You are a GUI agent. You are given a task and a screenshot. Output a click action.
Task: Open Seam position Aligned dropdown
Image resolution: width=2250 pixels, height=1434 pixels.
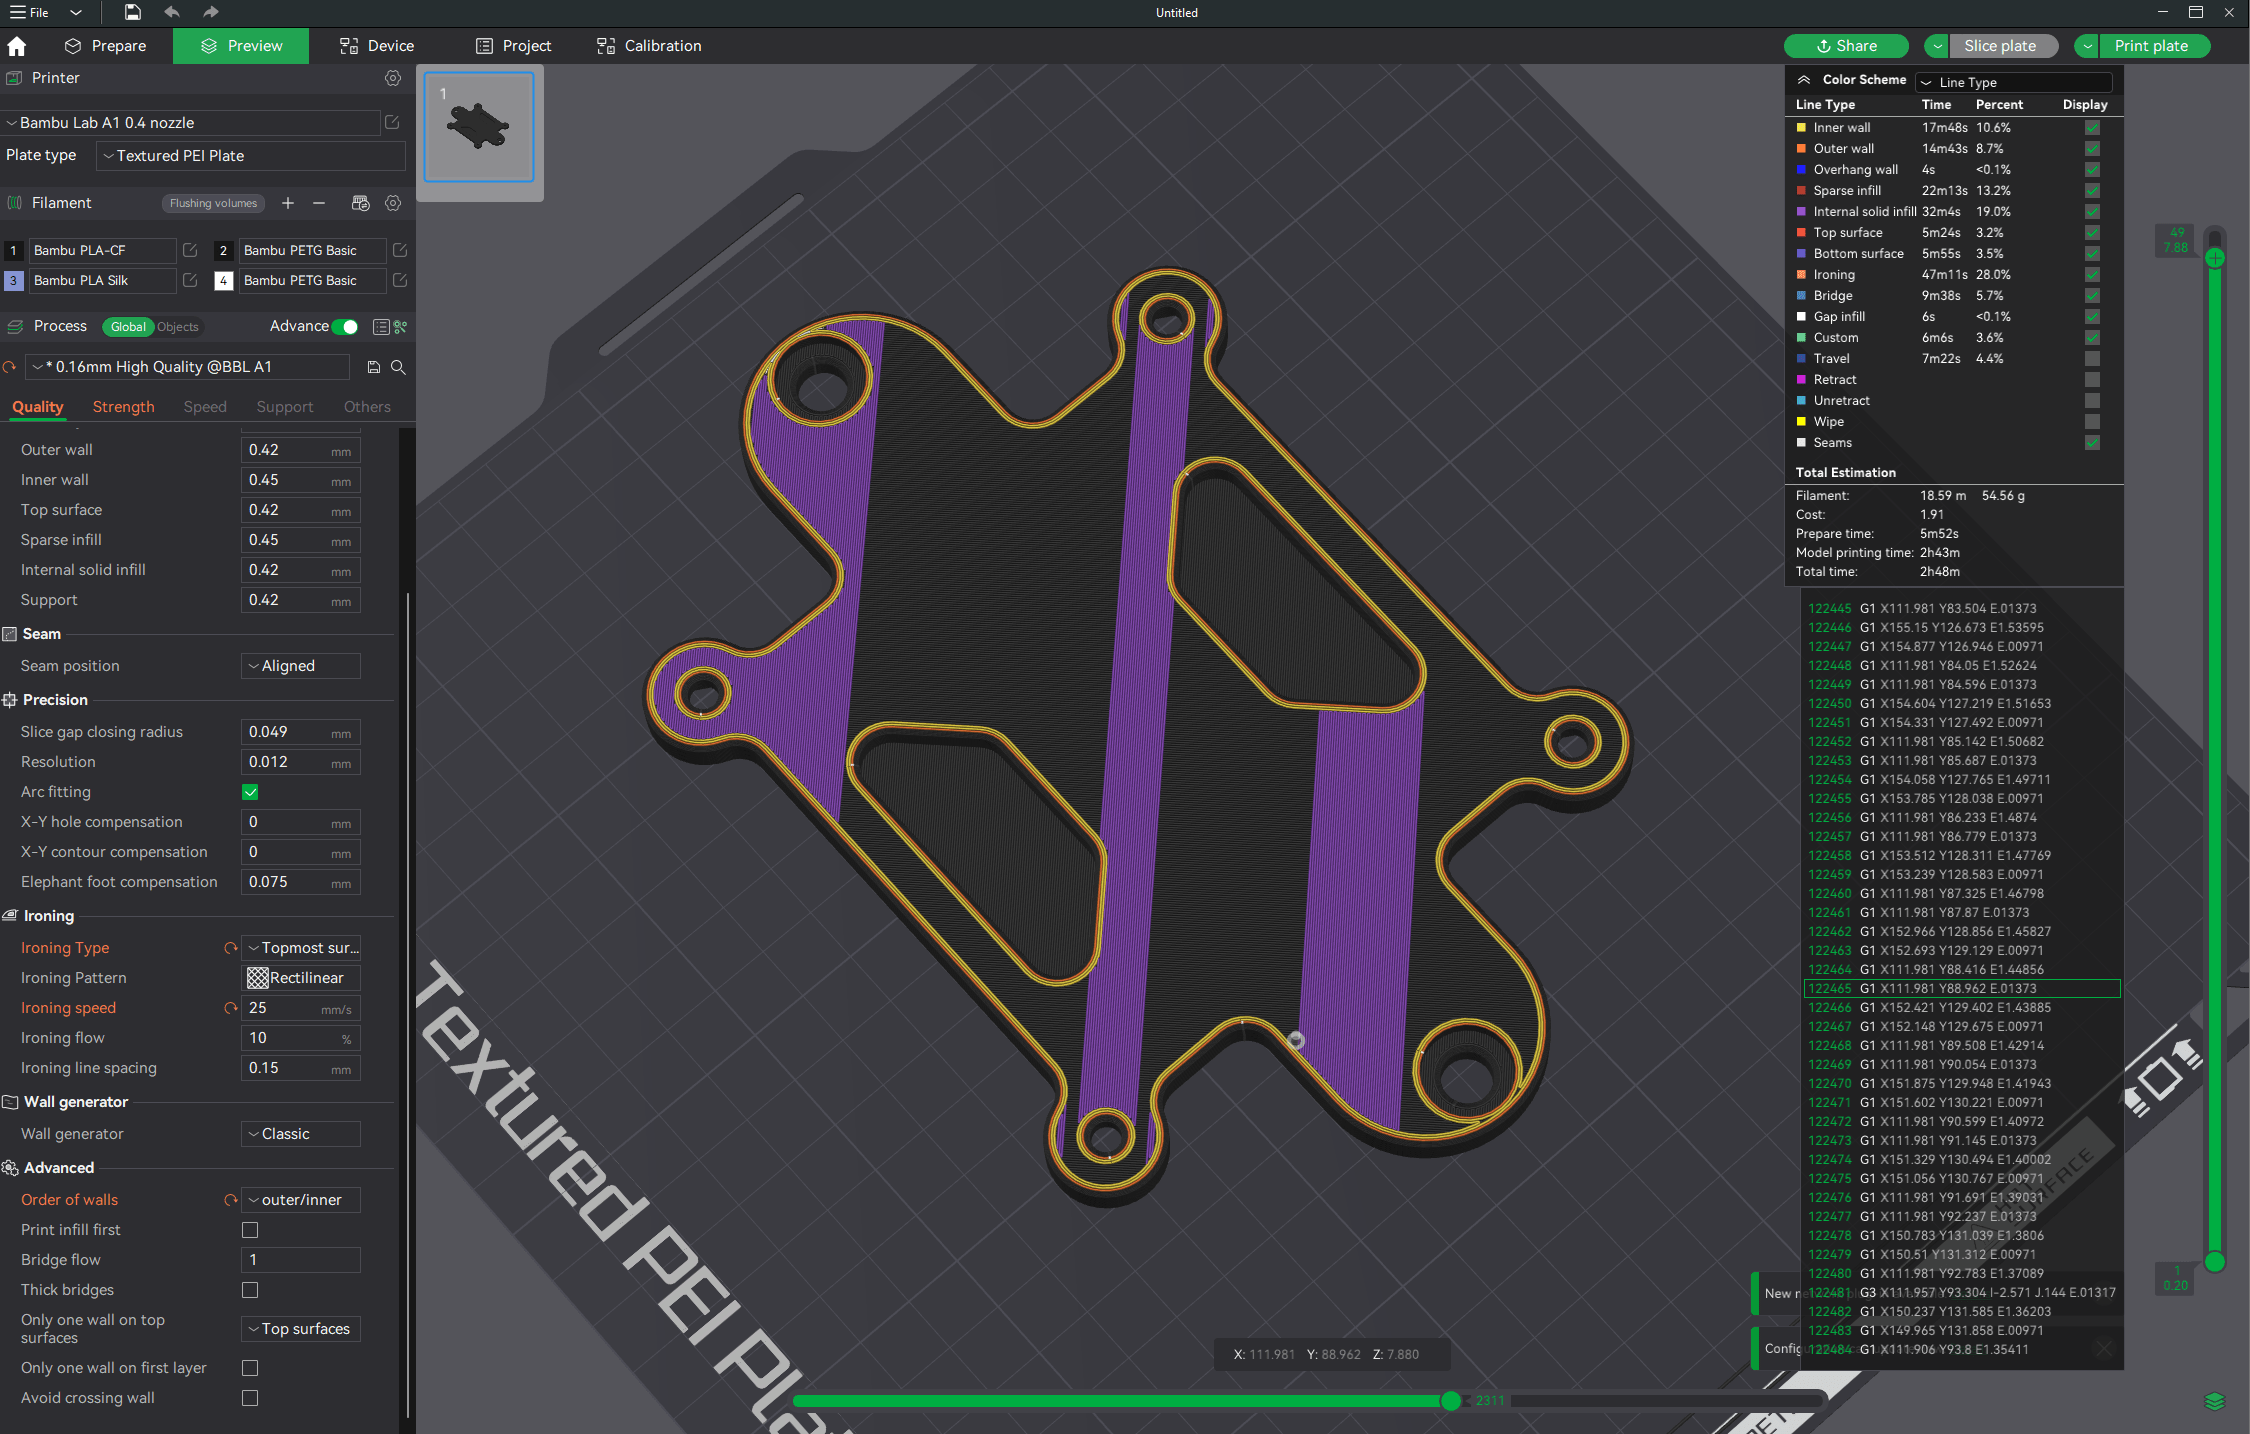tap(300, 666)
